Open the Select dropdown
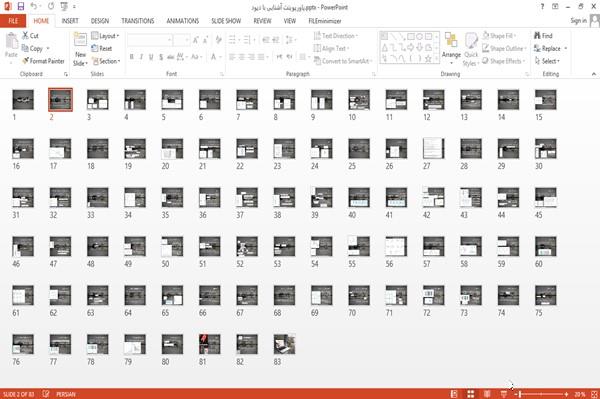 pos(547,61)
